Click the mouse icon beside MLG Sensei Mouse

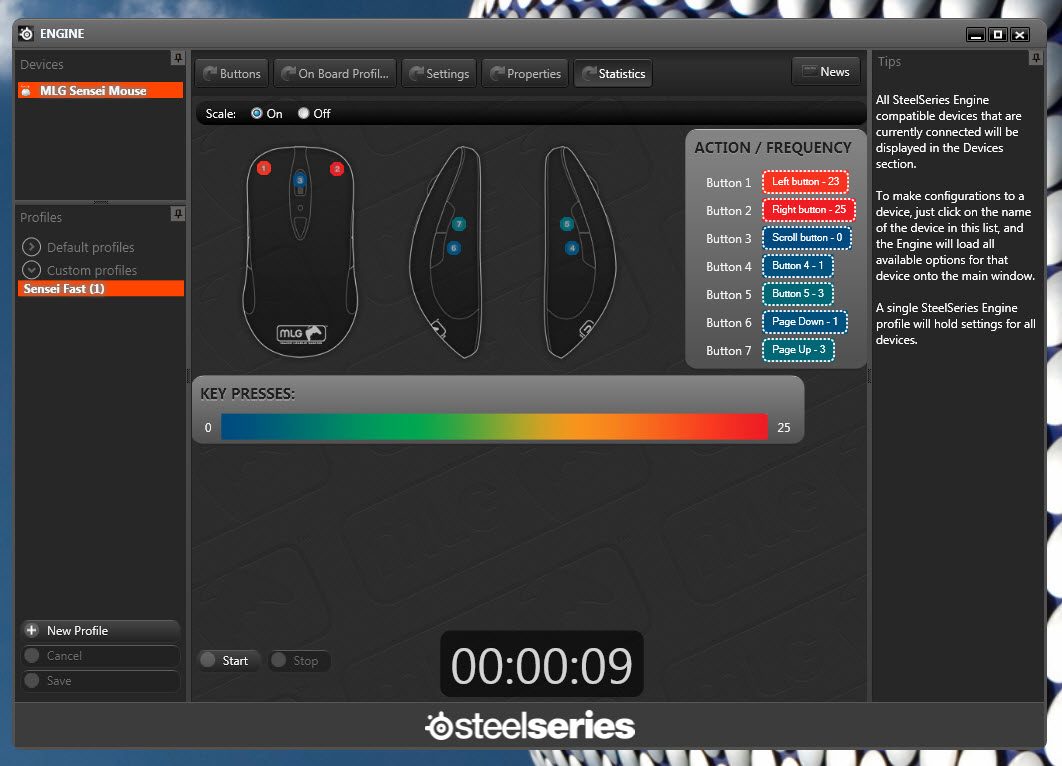pyautogui.click(x=26, y=91)
